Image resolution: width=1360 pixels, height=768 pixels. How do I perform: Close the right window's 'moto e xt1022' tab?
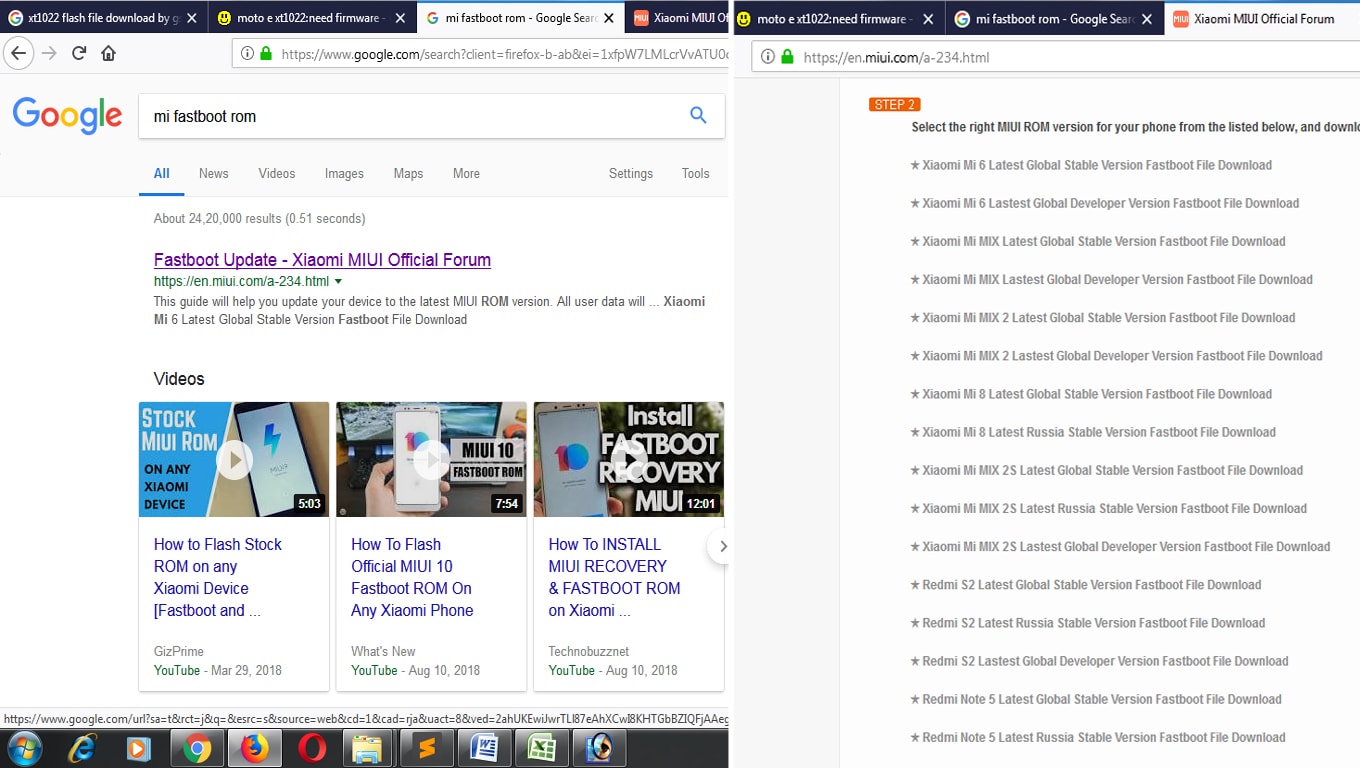929,19
